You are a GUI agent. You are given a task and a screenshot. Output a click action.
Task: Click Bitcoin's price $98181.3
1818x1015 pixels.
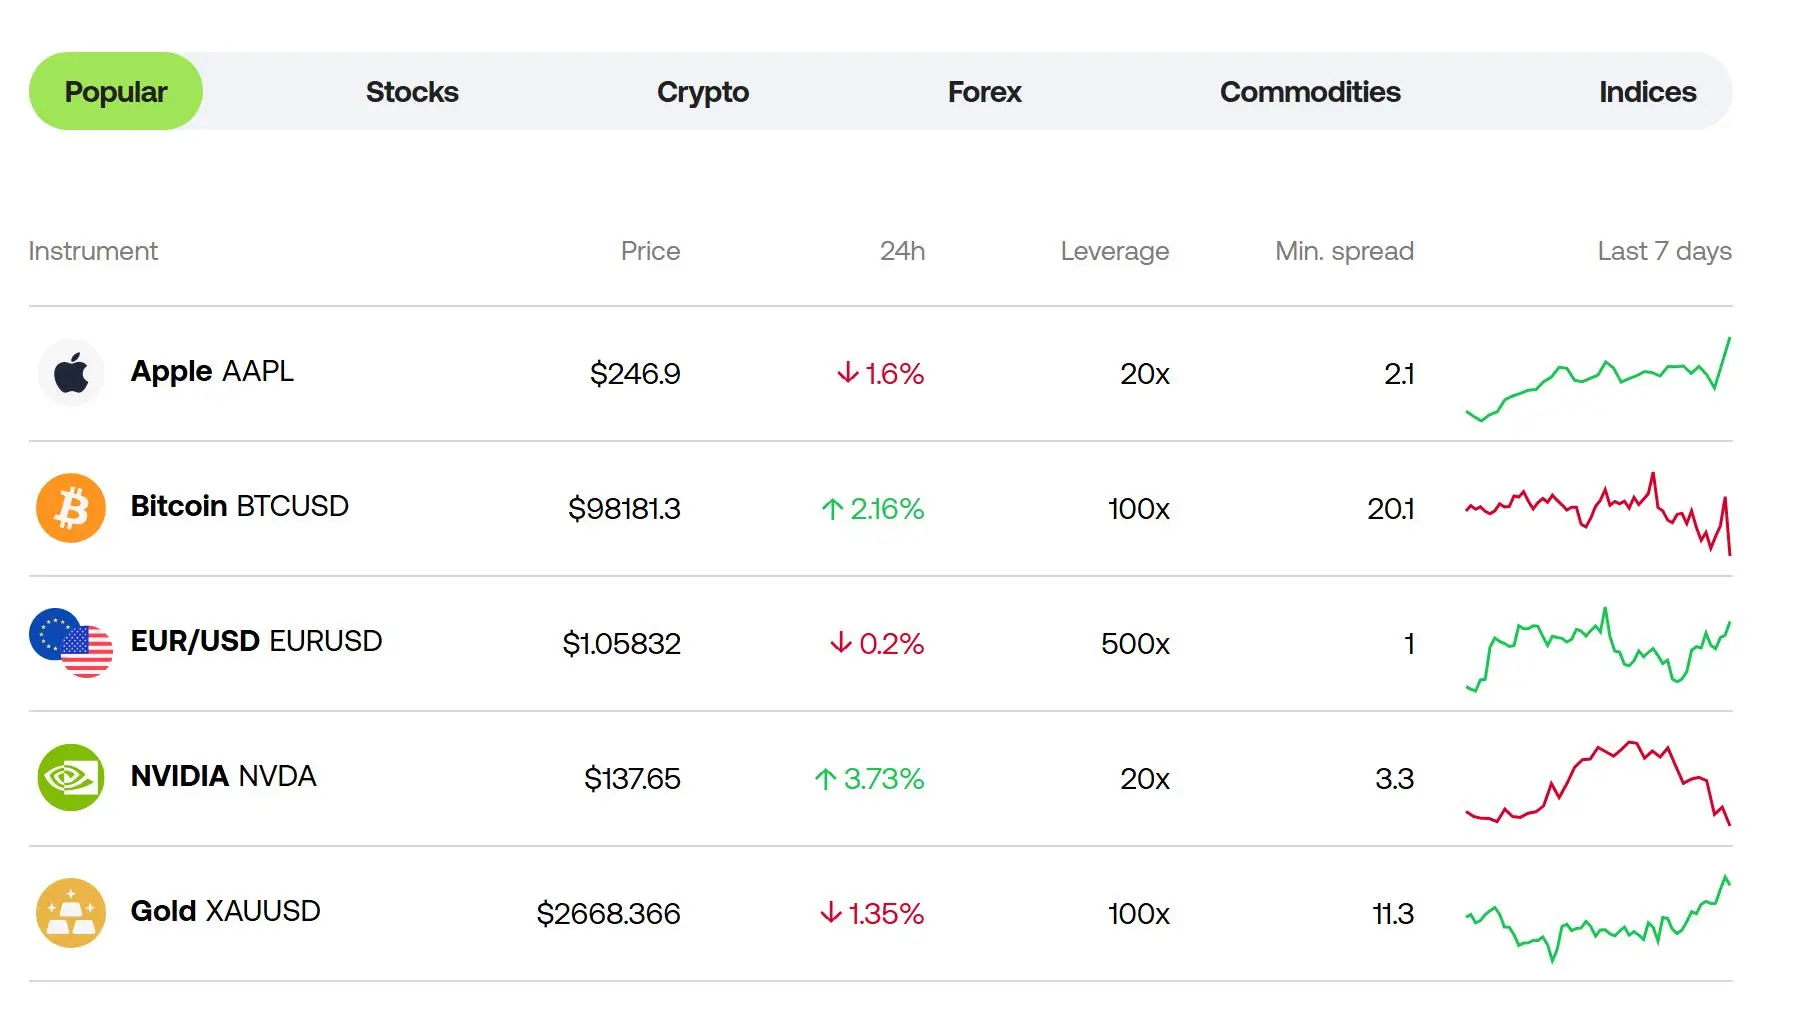pyautogui.click(x=624, y=509)
